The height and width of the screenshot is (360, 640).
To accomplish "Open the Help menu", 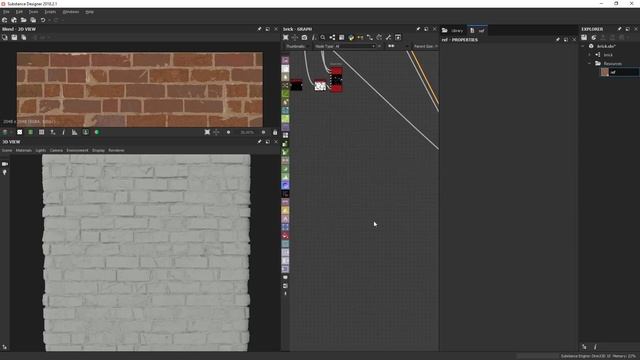I will tap(89, 12).
